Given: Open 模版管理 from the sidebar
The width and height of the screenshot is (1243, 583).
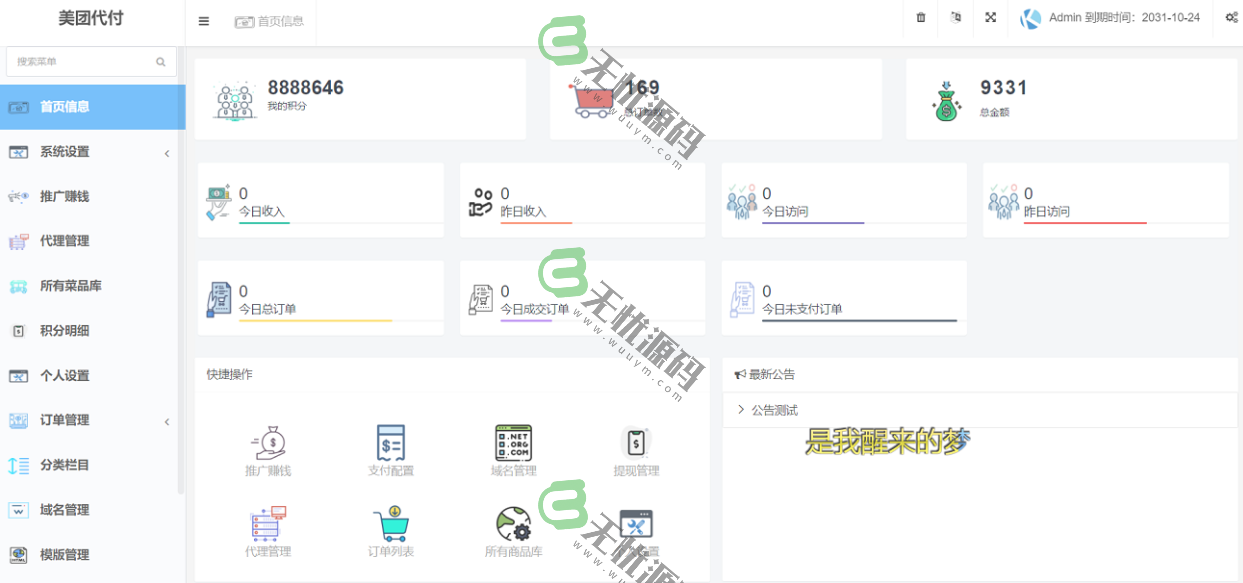Looking at the screenshot, I should 92,554.
